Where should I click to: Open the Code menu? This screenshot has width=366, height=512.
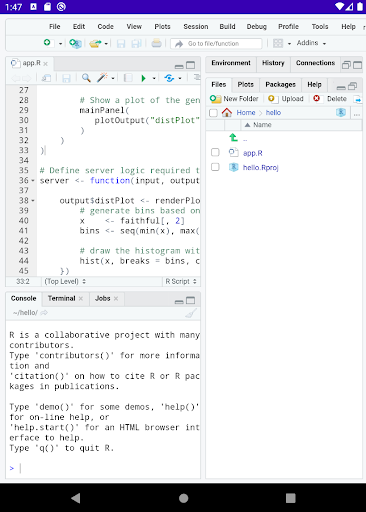tap(106, 27)
